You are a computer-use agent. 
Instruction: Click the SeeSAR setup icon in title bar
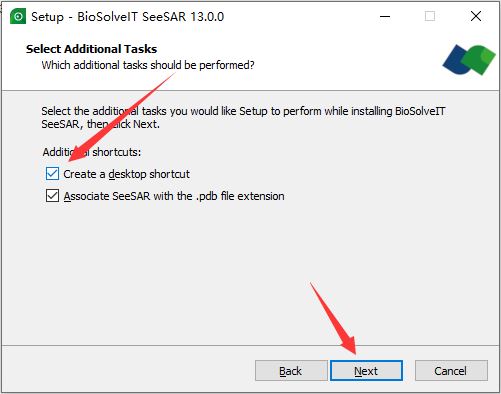pyautogui.click(x=18, y=16)
